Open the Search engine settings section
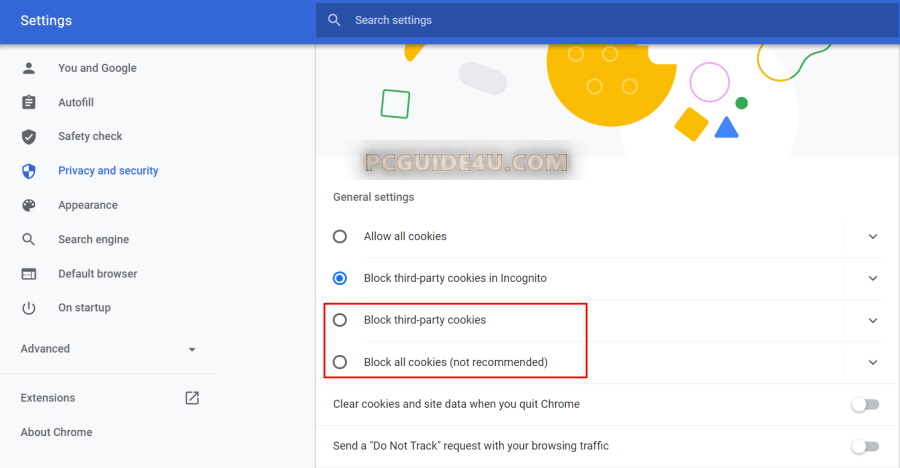The image size is (900, 468). [x=93, y=239]
